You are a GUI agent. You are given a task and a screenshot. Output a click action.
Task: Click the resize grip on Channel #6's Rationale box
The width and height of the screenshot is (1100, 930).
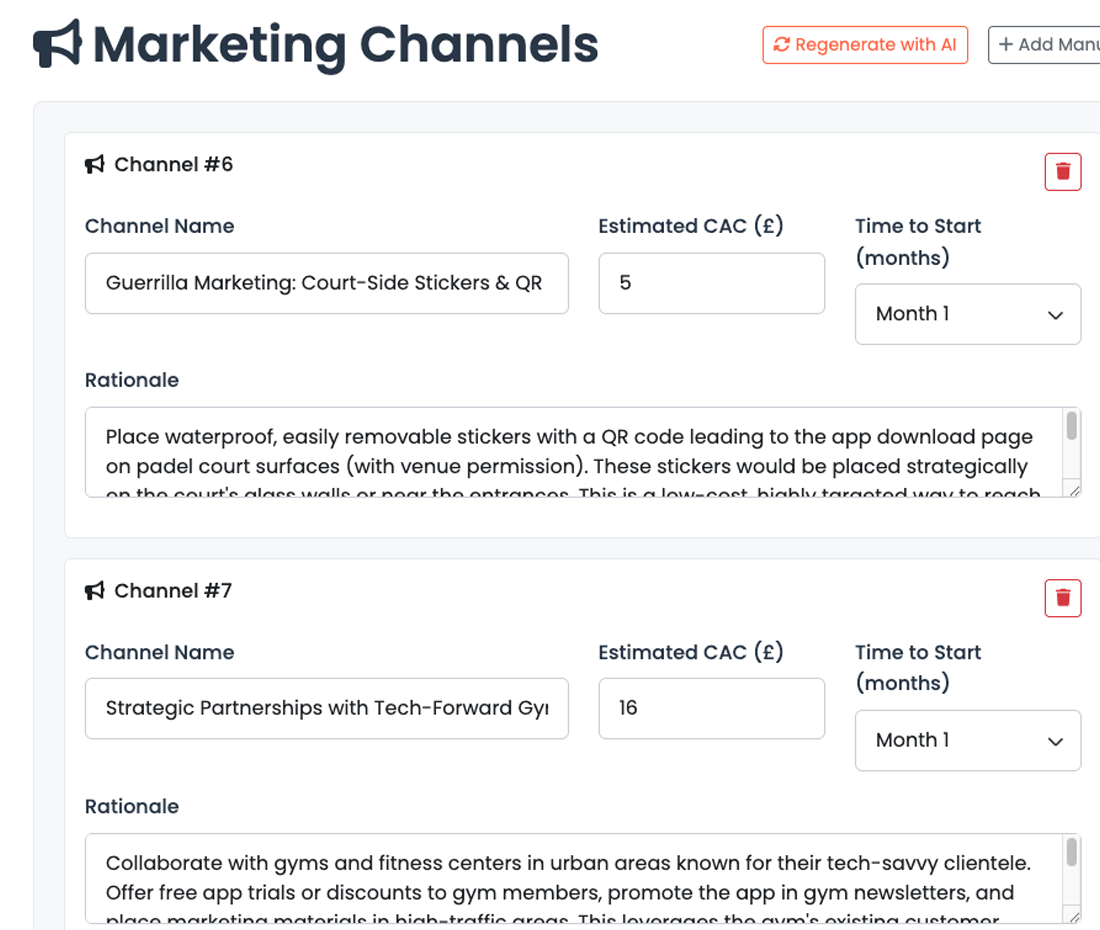[x=1073, y=490]
